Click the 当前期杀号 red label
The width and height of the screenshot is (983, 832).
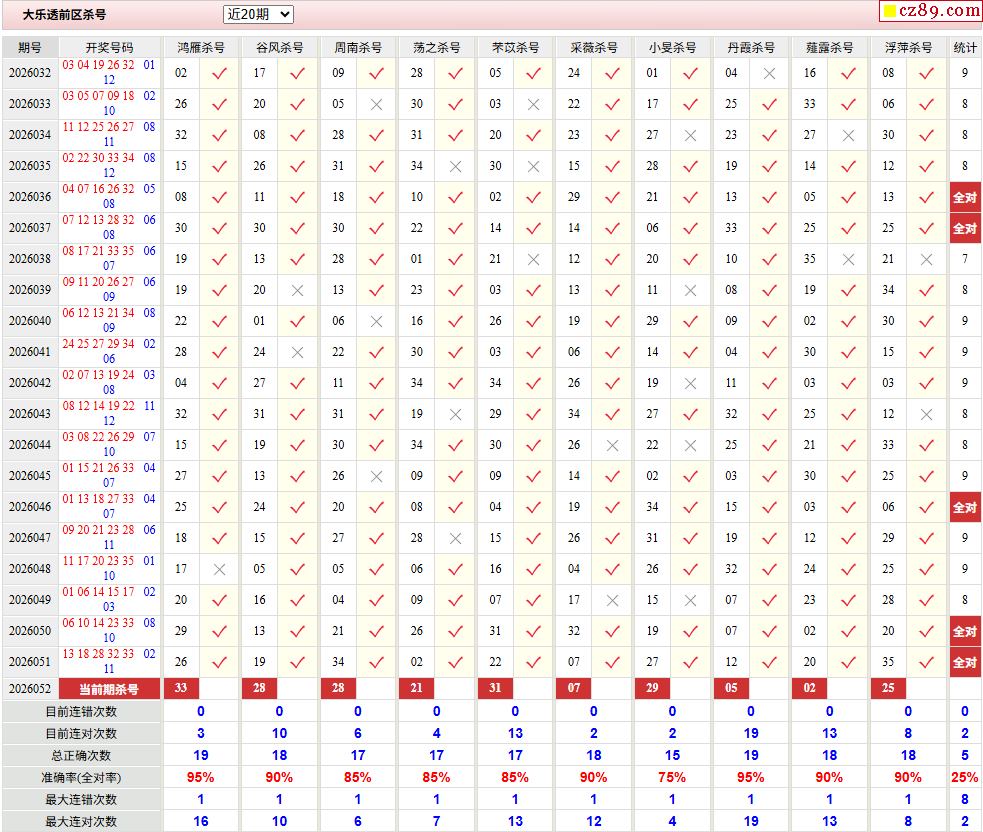(109, 689)
